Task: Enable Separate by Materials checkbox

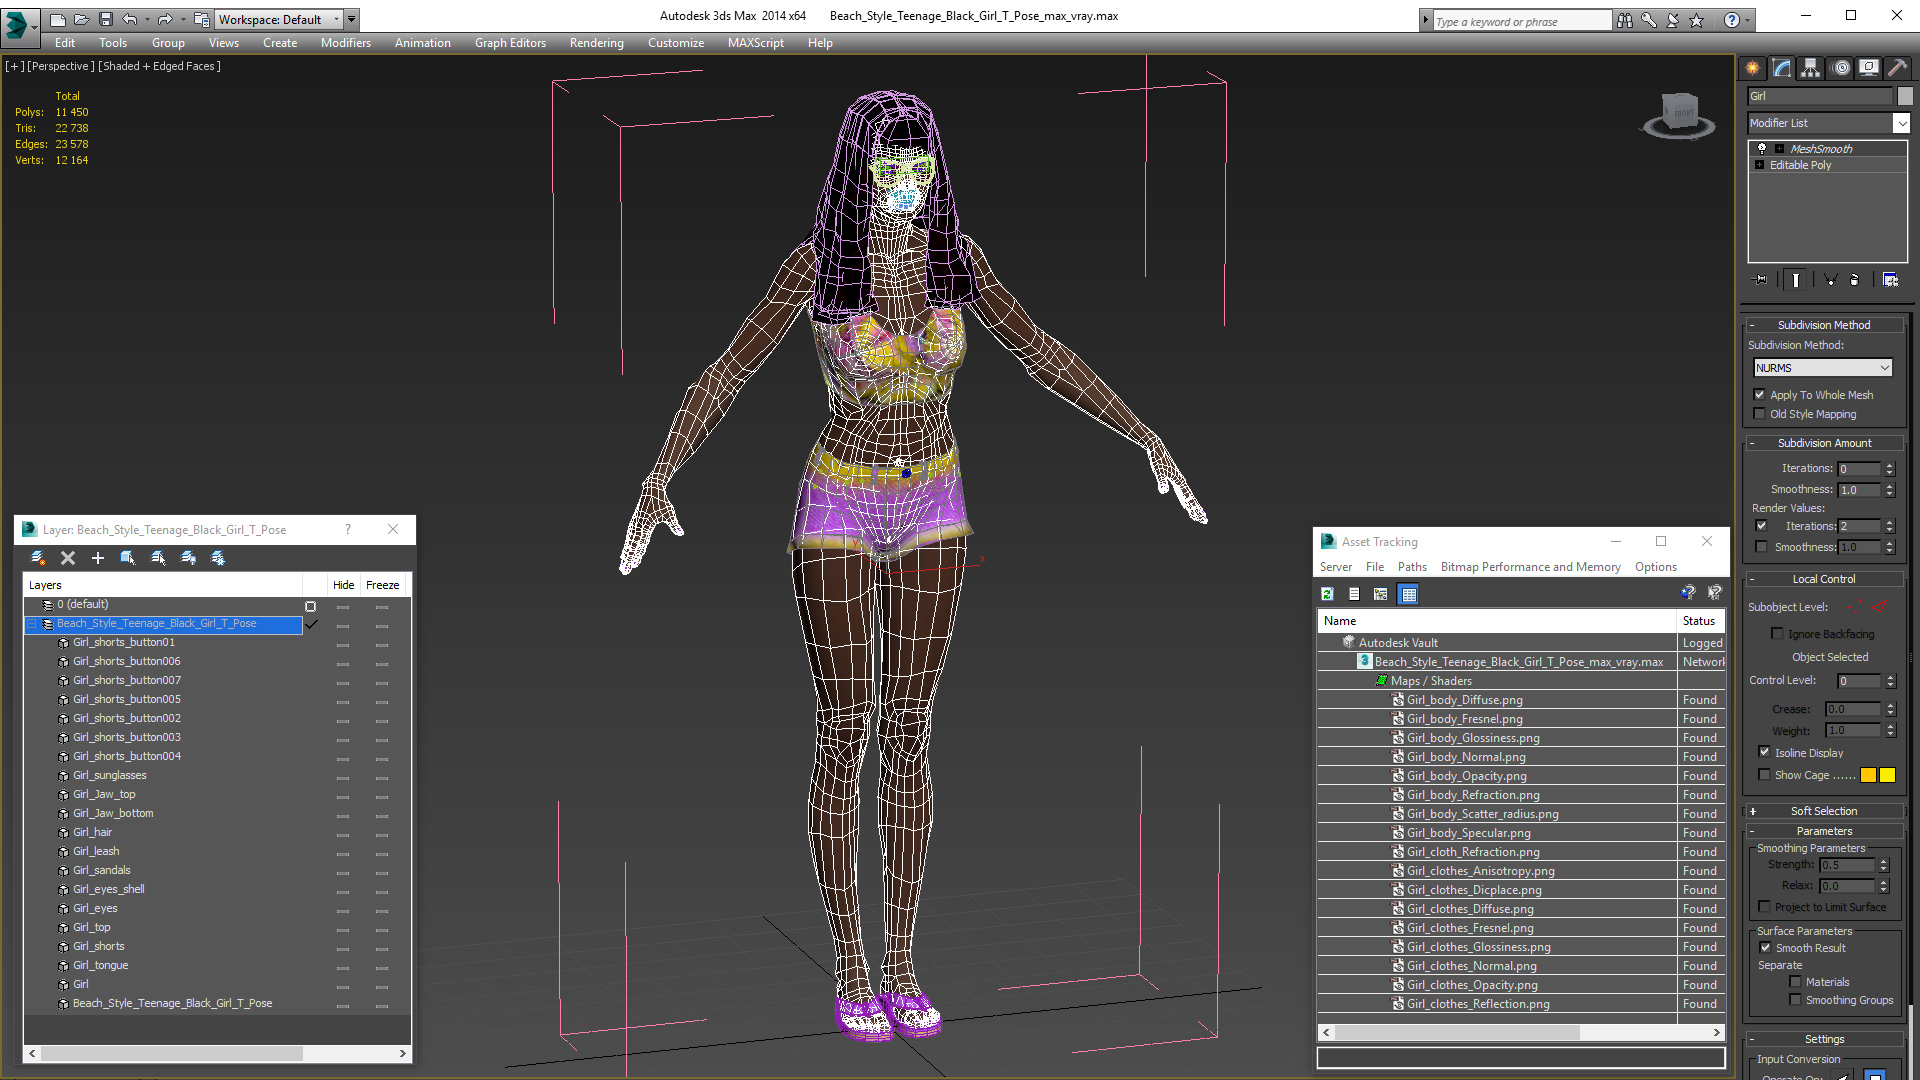Action: coord(1796,982)
